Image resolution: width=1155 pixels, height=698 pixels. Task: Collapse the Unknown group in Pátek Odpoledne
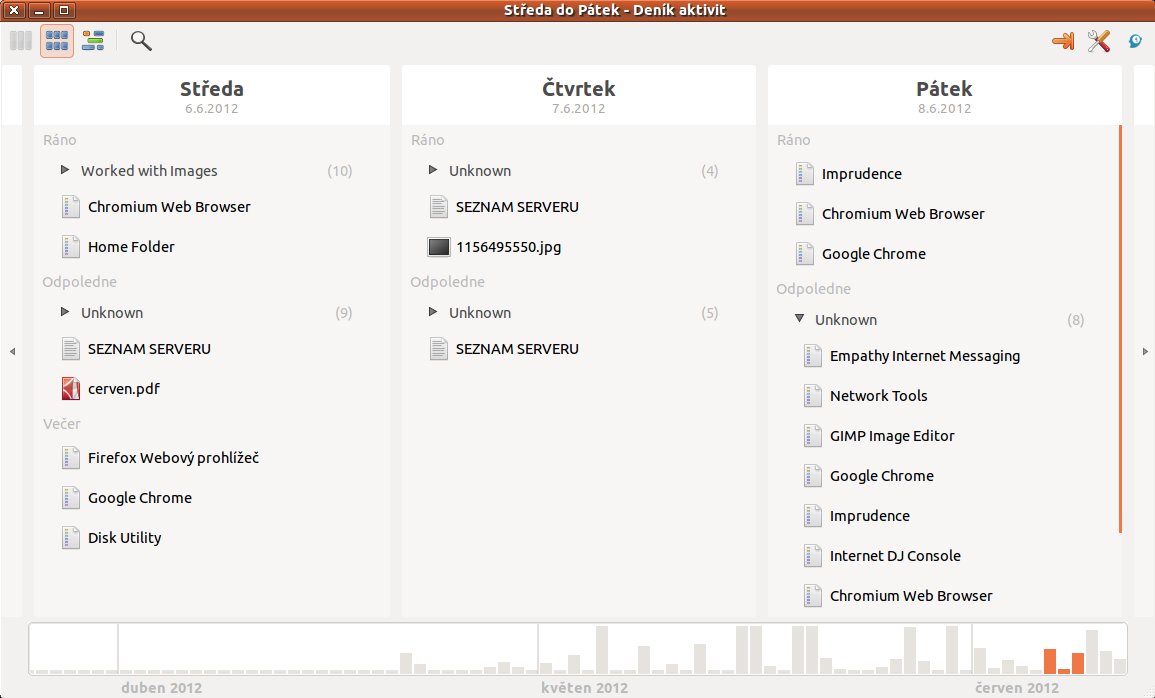point(799,319)
